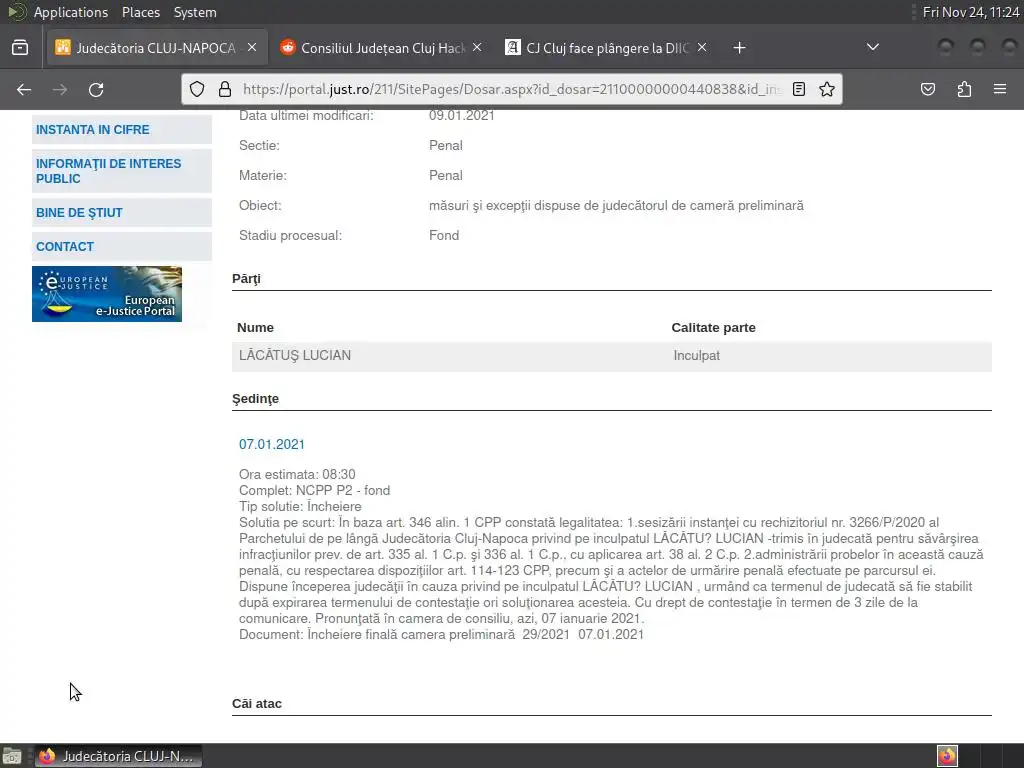
Task: Open the Applications menu
Action: pos(71,12)
